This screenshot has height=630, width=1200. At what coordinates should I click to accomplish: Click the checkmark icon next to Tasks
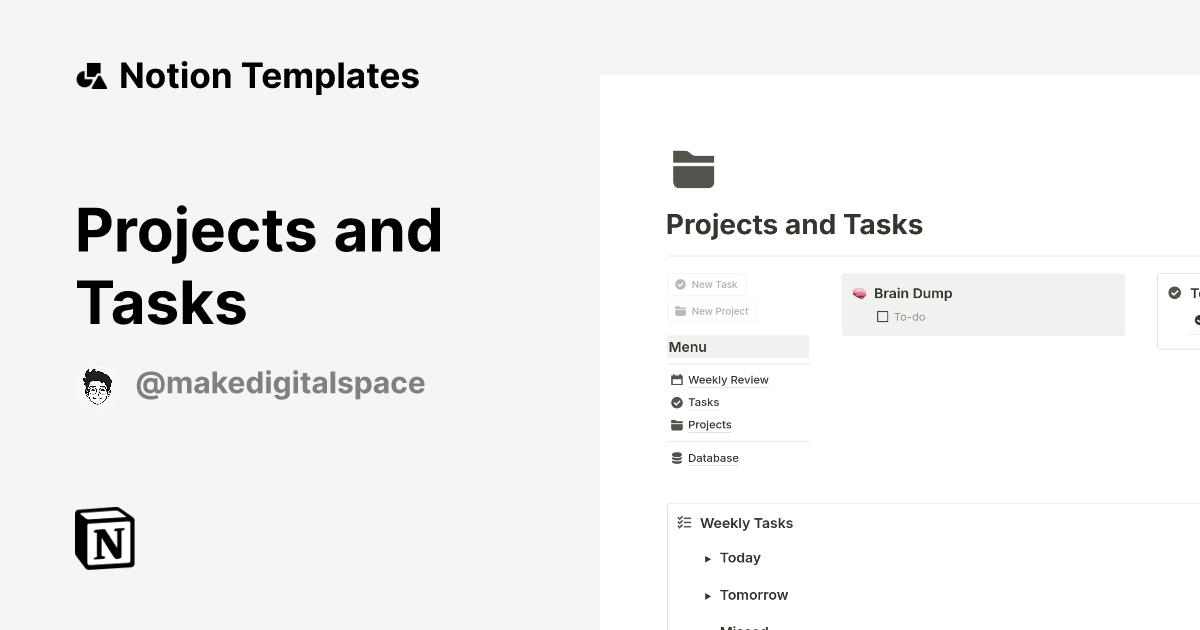click(677, 402)
